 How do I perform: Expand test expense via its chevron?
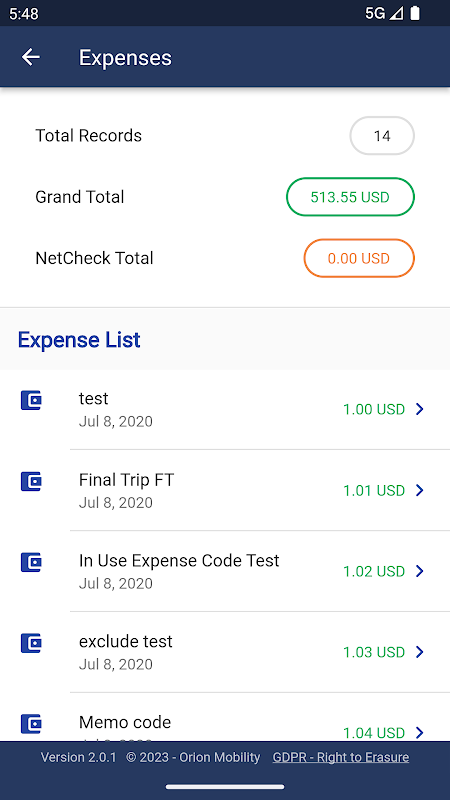pyautogui.click(x=420, y=409)
